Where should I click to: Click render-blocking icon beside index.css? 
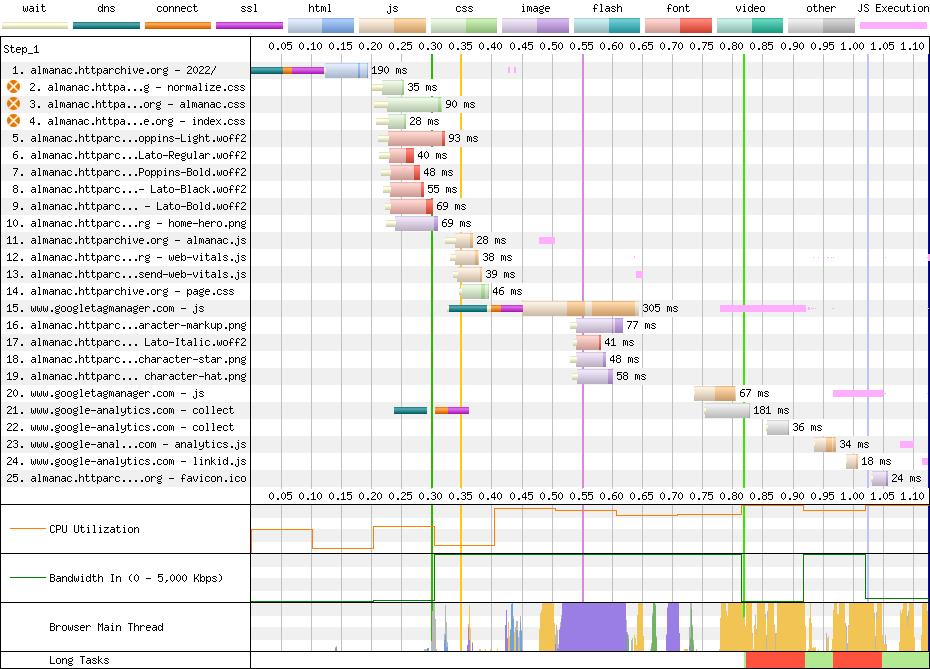(x=13, y=121)
